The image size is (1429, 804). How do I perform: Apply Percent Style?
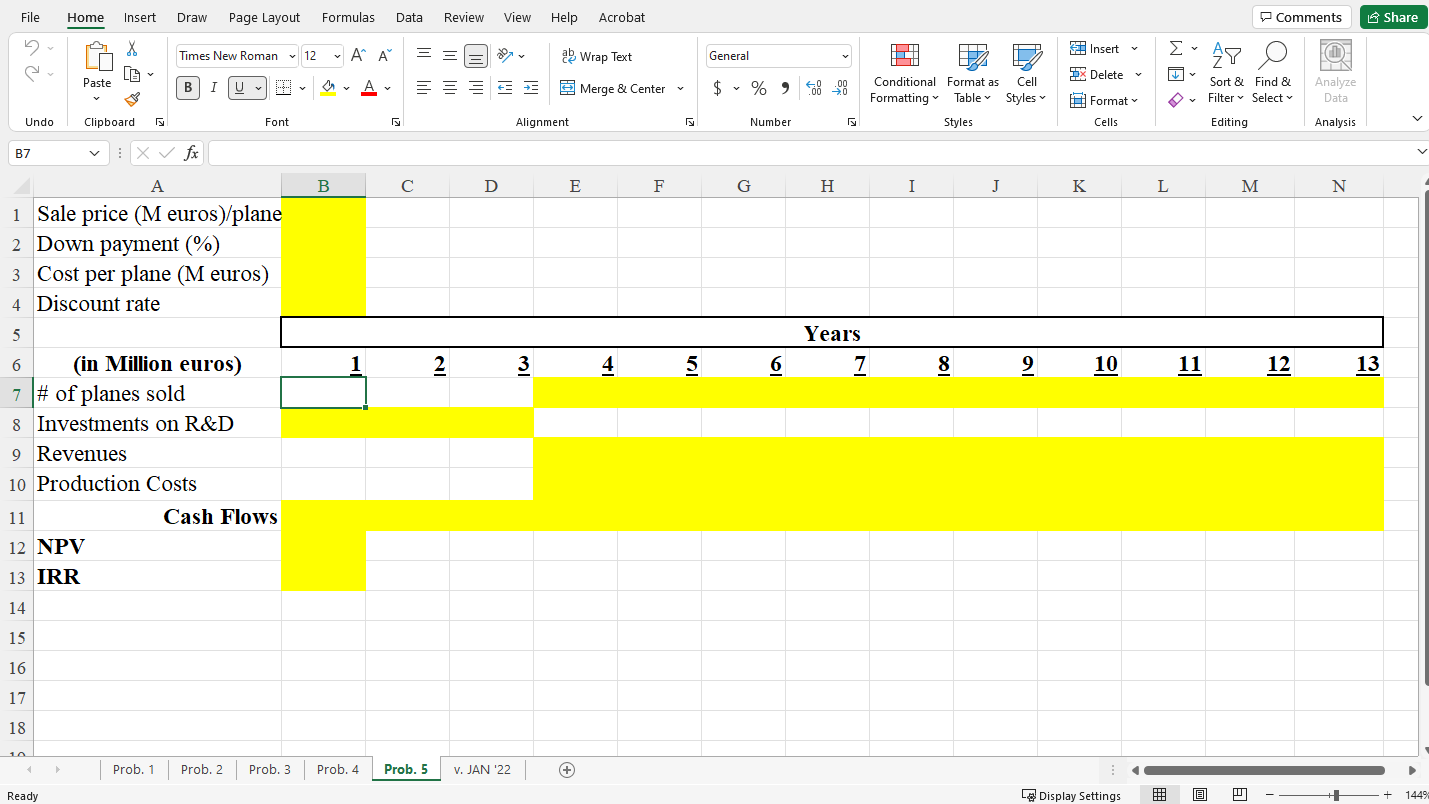tap(759, 88)
